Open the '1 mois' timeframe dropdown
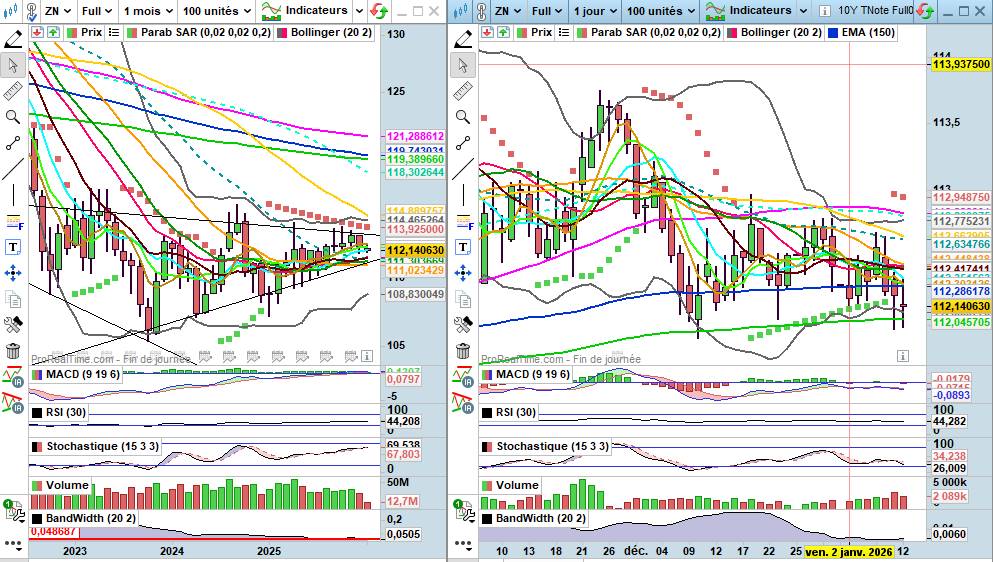Viewport: 993px width, 562px height. pyautogui.click(x=146, y=11)
